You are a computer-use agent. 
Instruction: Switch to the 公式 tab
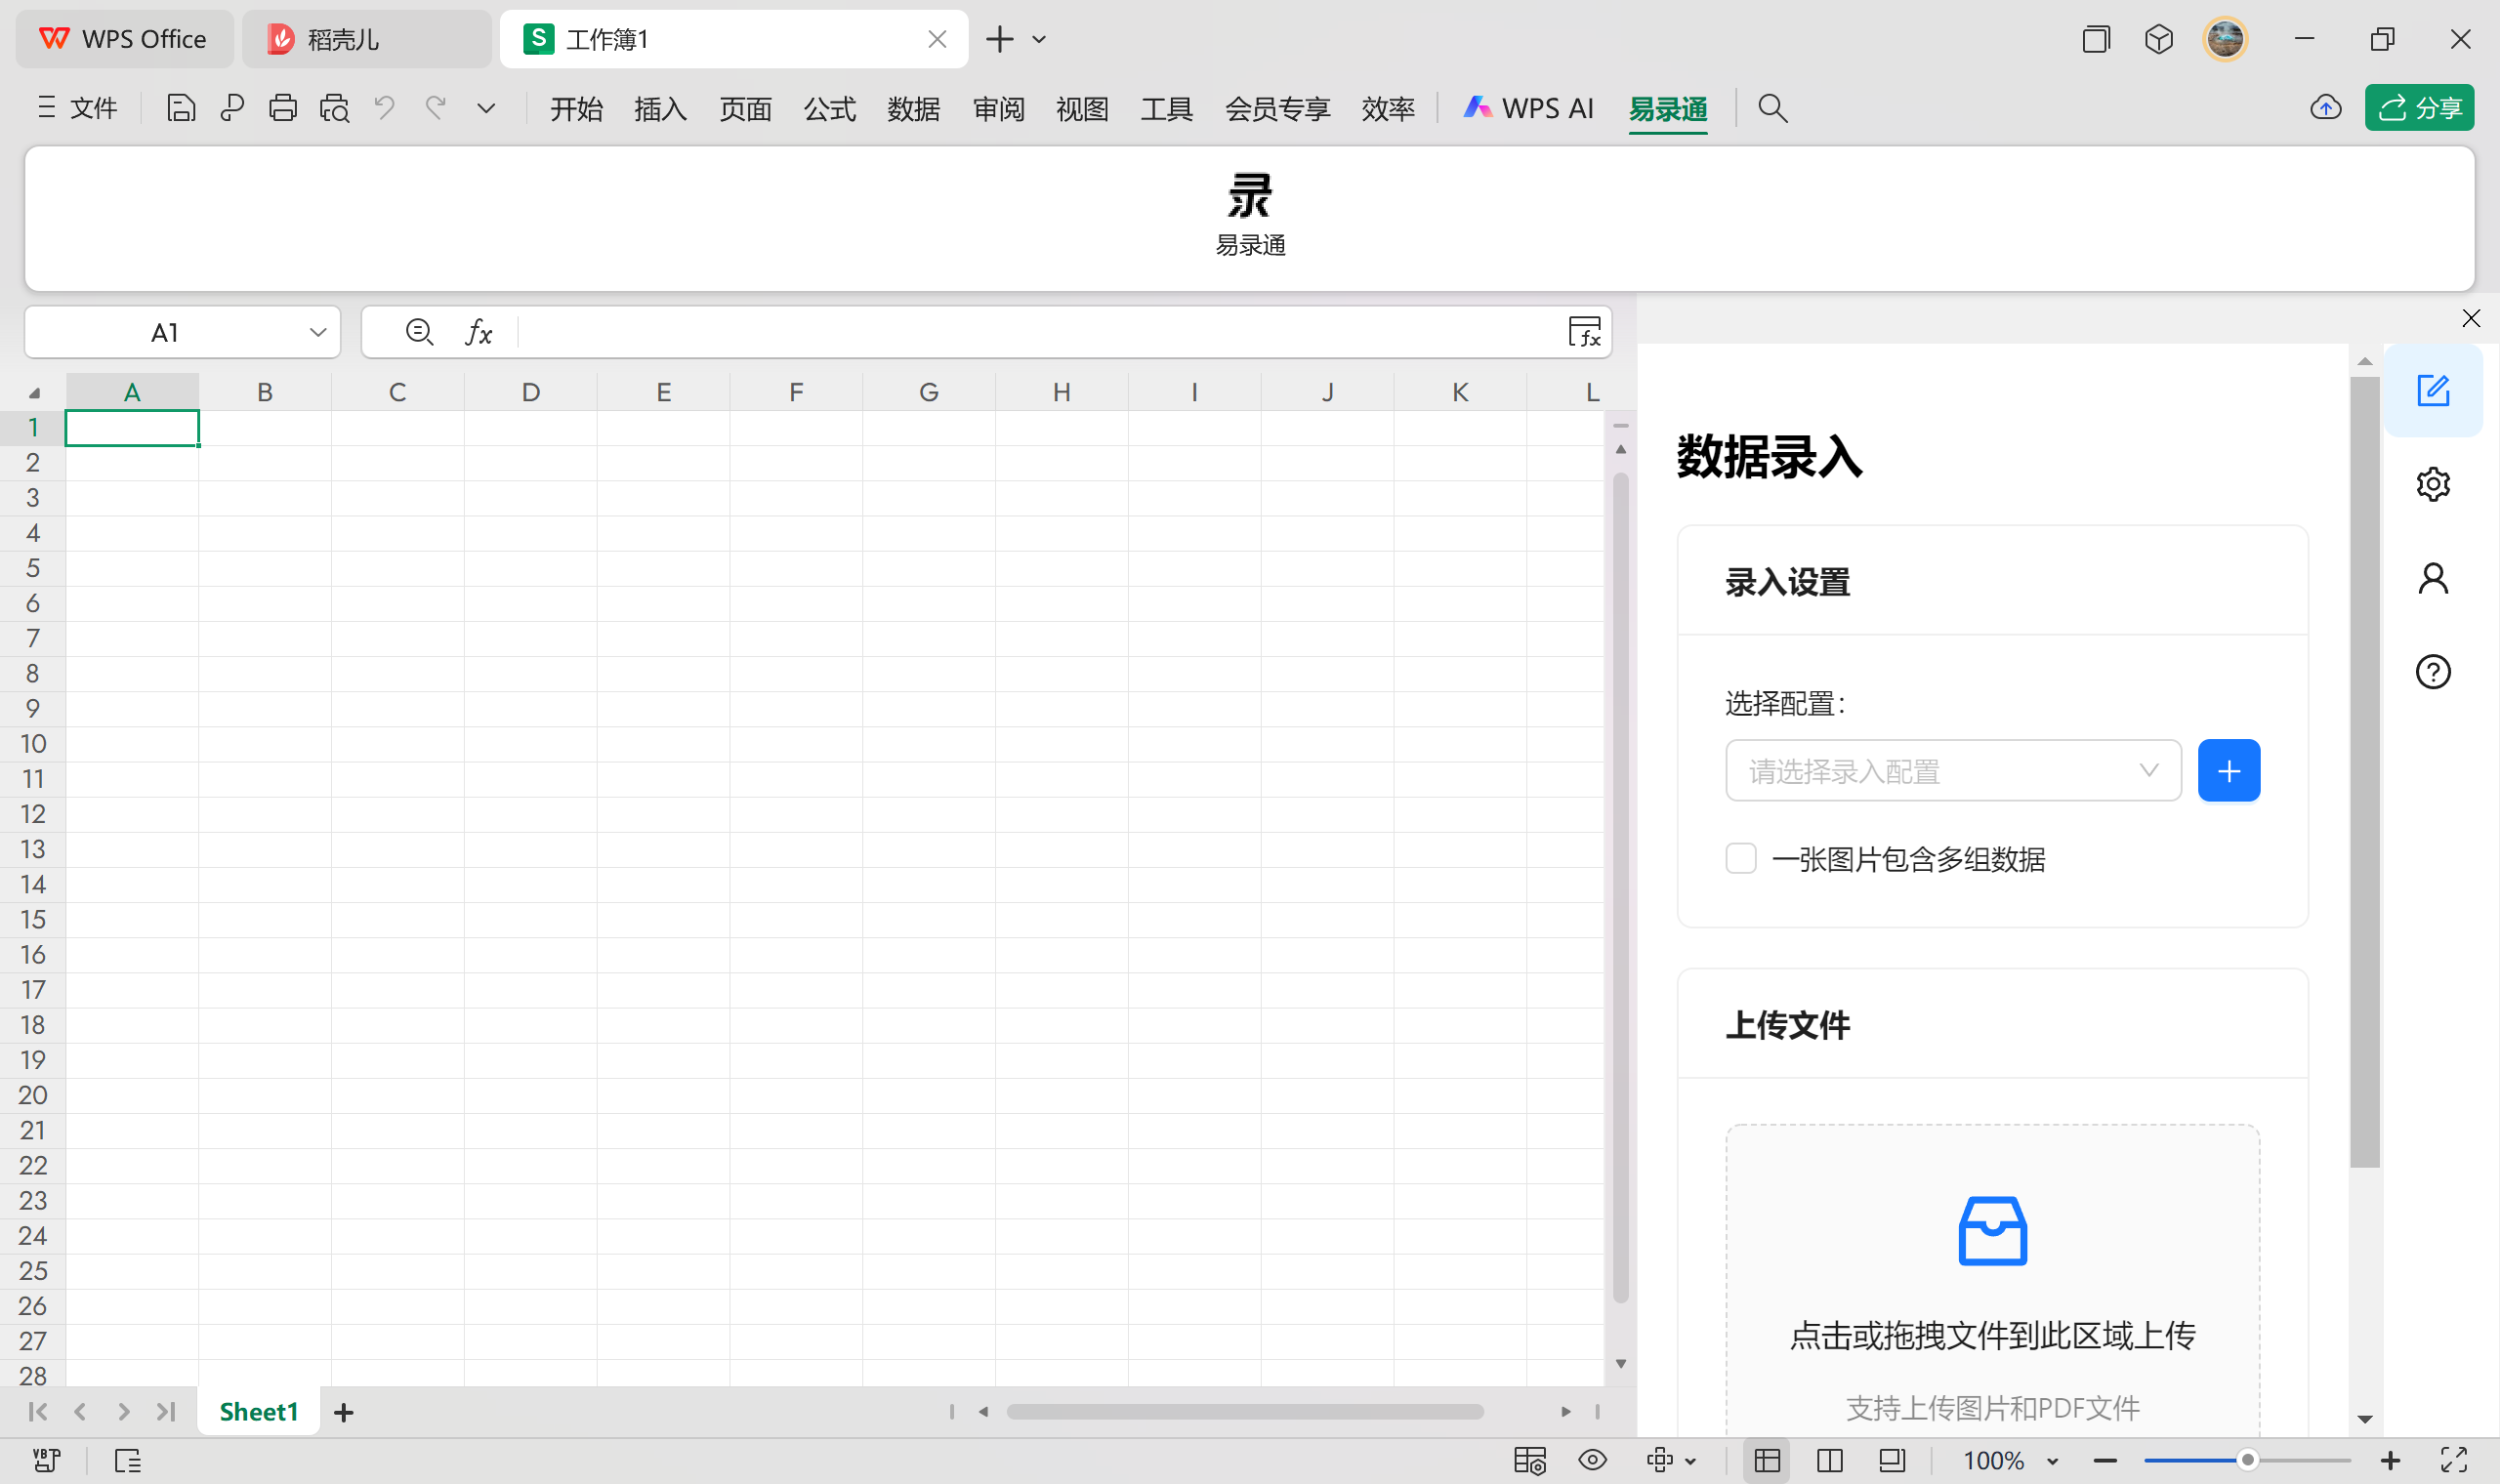point(830,108)
